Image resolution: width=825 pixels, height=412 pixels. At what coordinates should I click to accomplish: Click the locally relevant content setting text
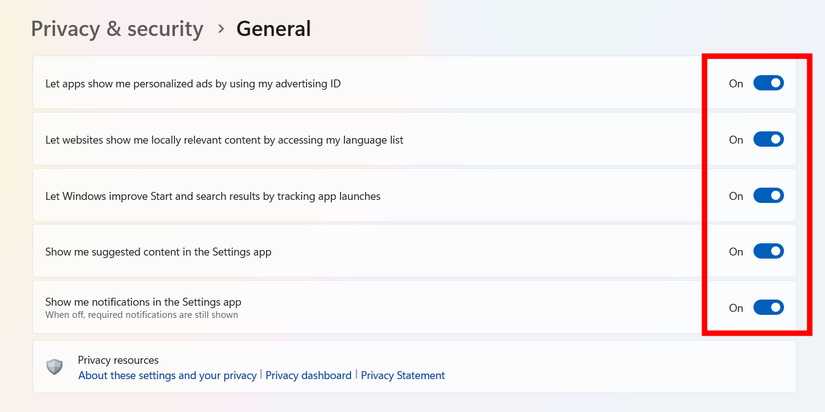[224, 140]
